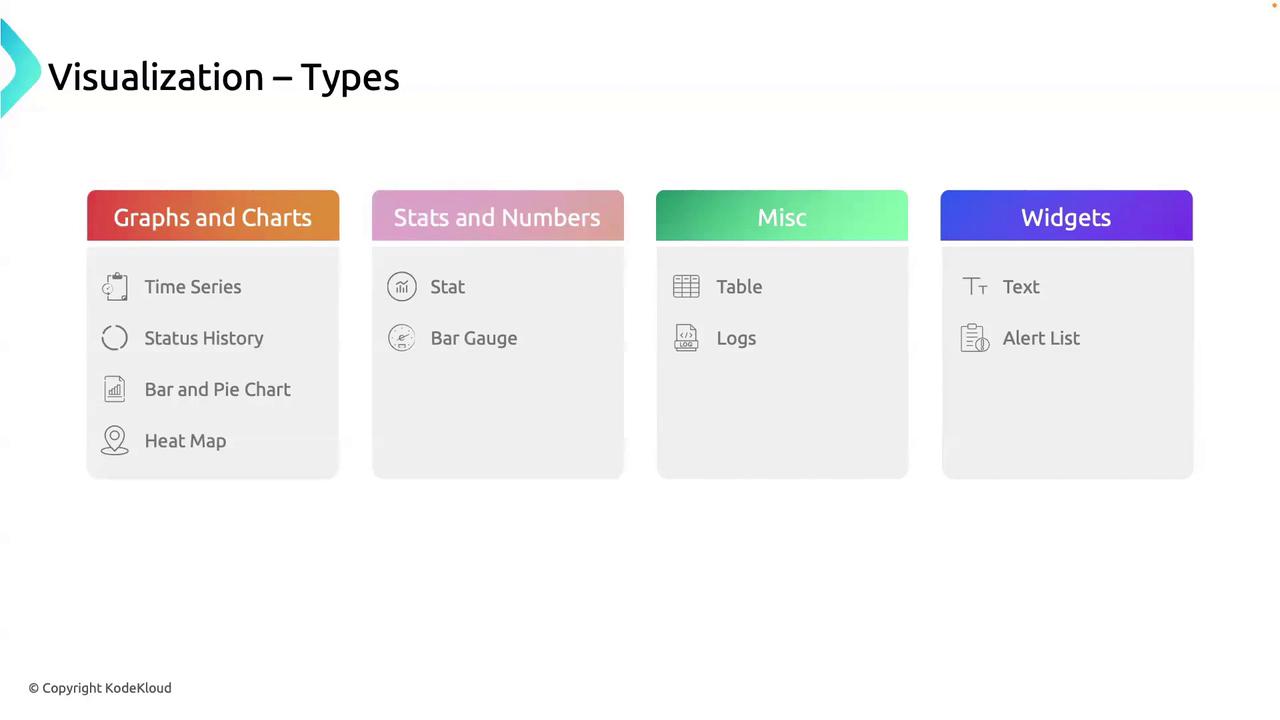Click the Status History circle icon
Screen dimensions: 1280x720
pos(115,338)
